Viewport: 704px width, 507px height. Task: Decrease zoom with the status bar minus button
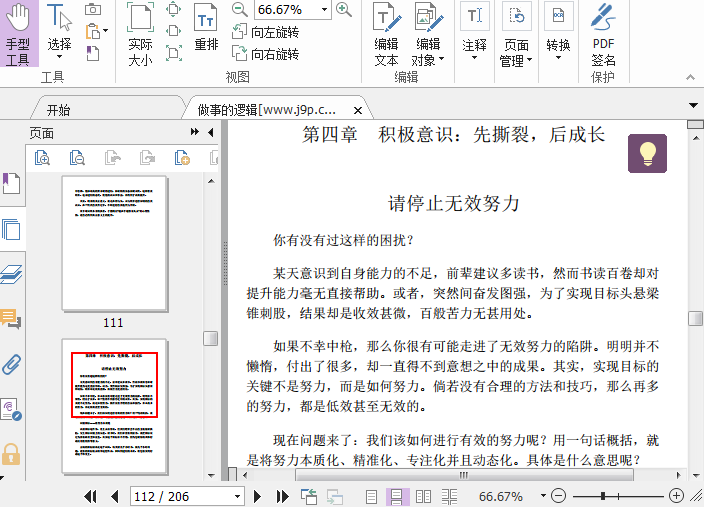558,496
